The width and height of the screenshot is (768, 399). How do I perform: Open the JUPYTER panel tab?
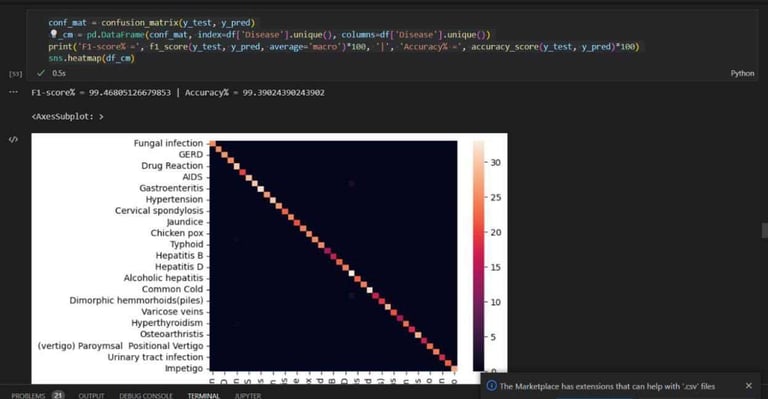[248, 396]
